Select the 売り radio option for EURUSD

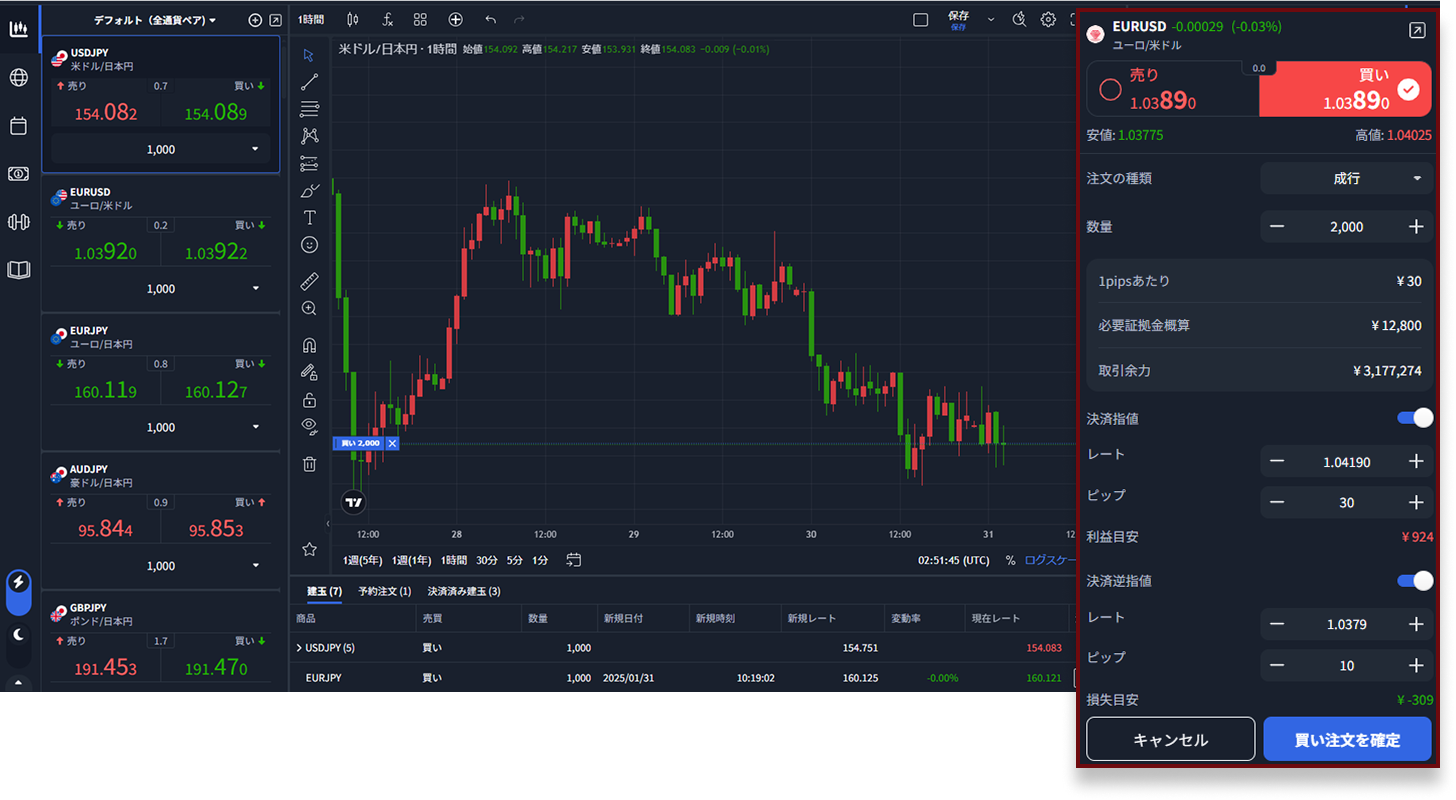[1110, 90]
